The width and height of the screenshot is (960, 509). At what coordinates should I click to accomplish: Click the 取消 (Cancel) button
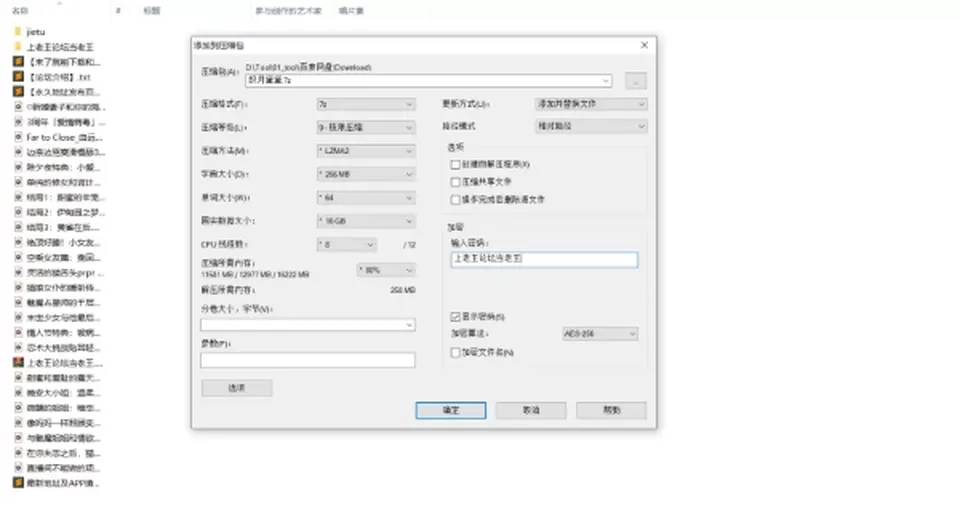click(531, 410)
